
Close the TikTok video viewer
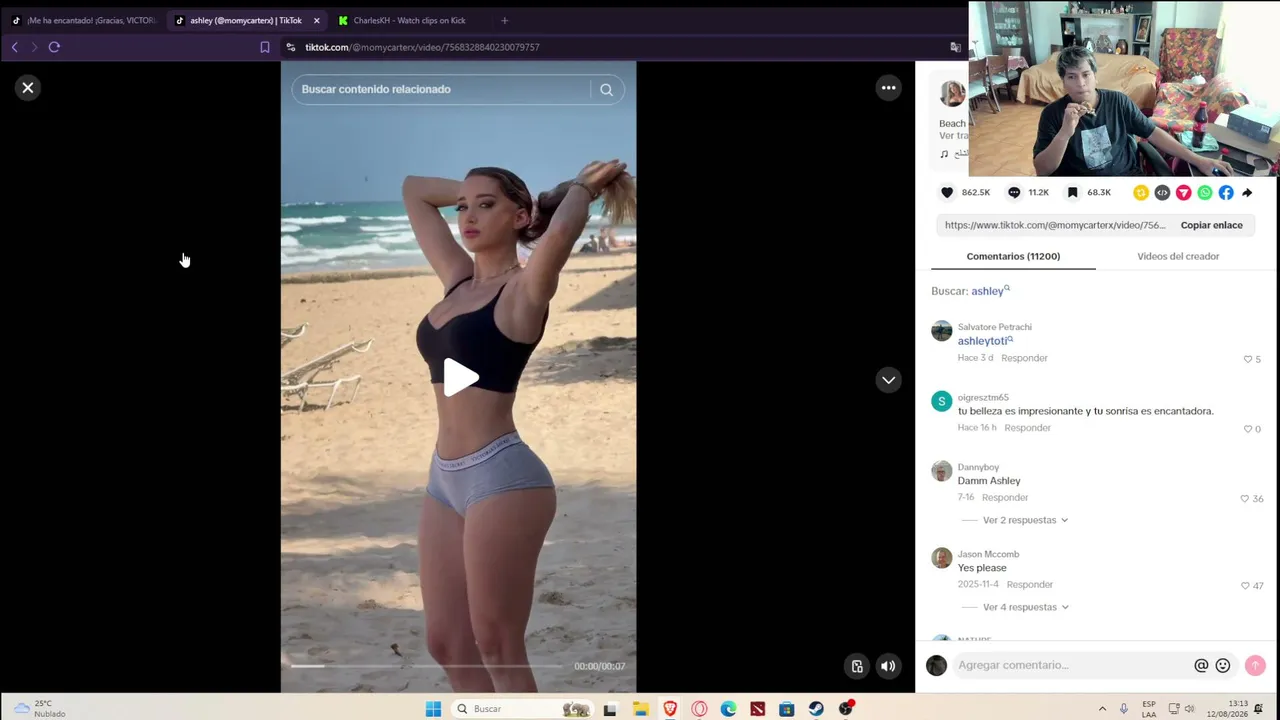tap(28, 88)
